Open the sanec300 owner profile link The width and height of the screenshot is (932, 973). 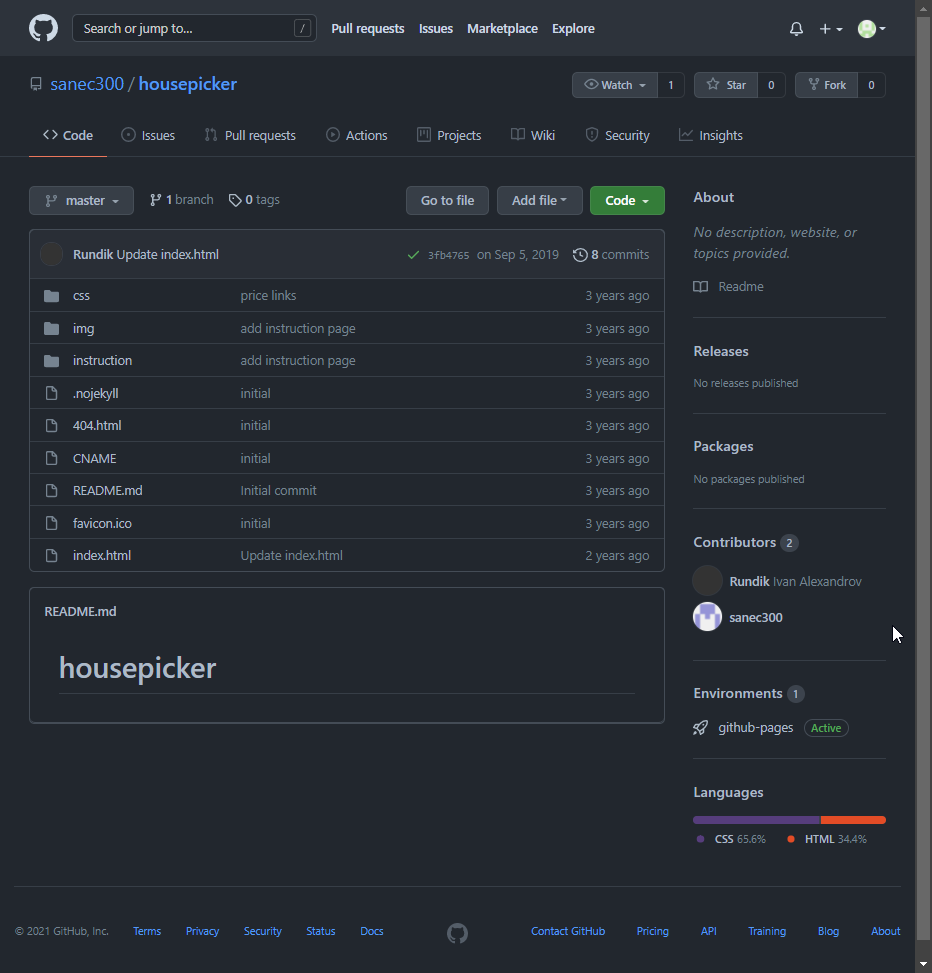tap(87, 84)
